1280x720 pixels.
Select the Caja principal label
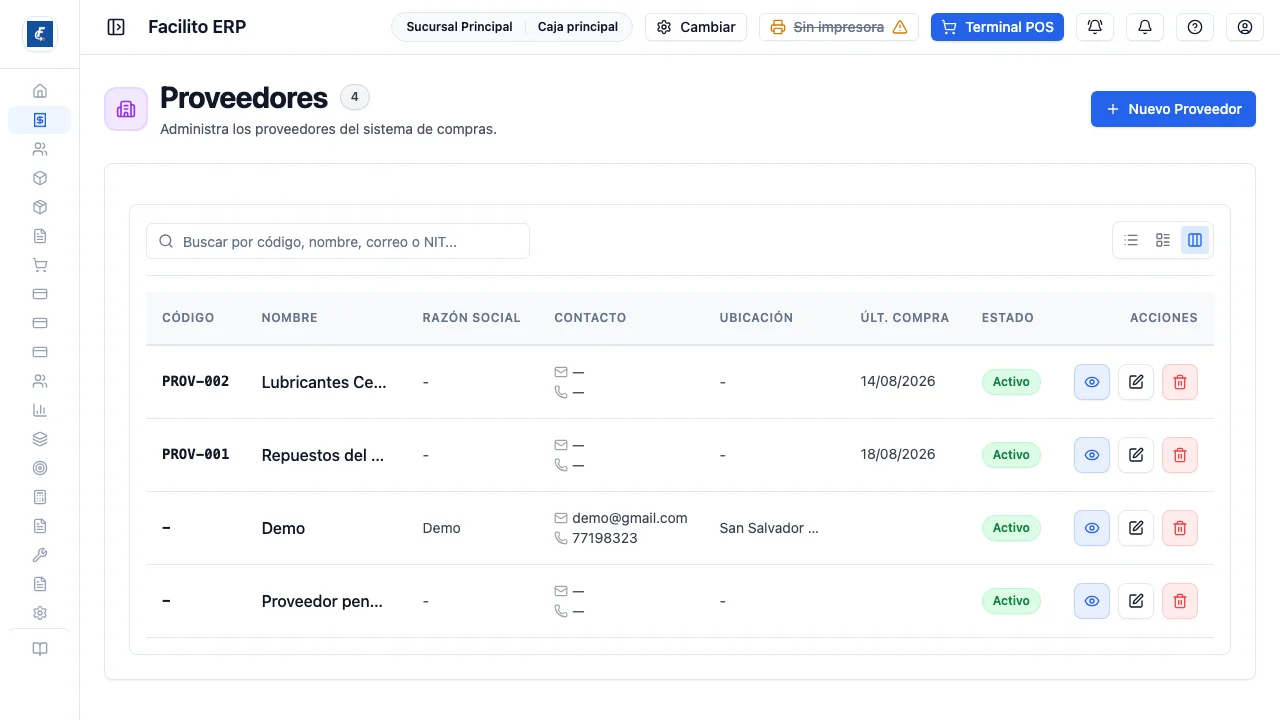click(x=578, y=27)
